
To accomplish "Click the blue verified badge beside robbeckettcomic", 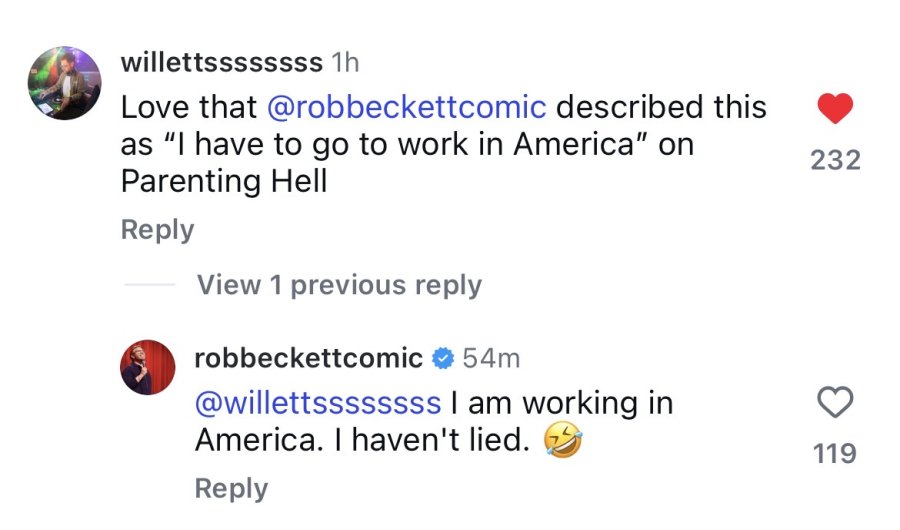I will [x=443, y=358].
